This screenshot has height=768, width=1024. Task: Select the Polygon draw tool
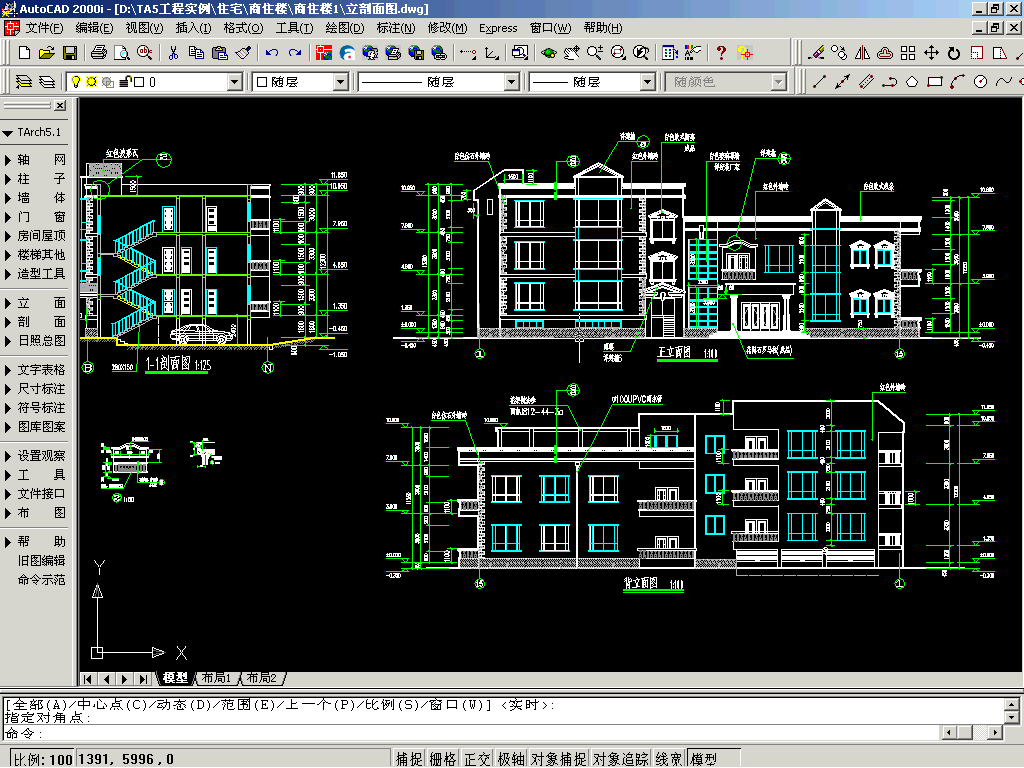[912, 82]
